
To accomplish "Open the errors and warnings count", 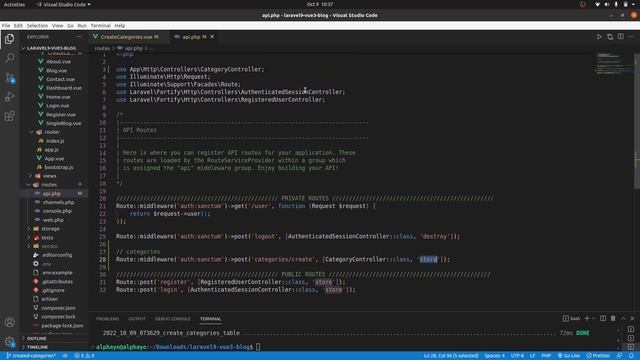I will [84, 356].
